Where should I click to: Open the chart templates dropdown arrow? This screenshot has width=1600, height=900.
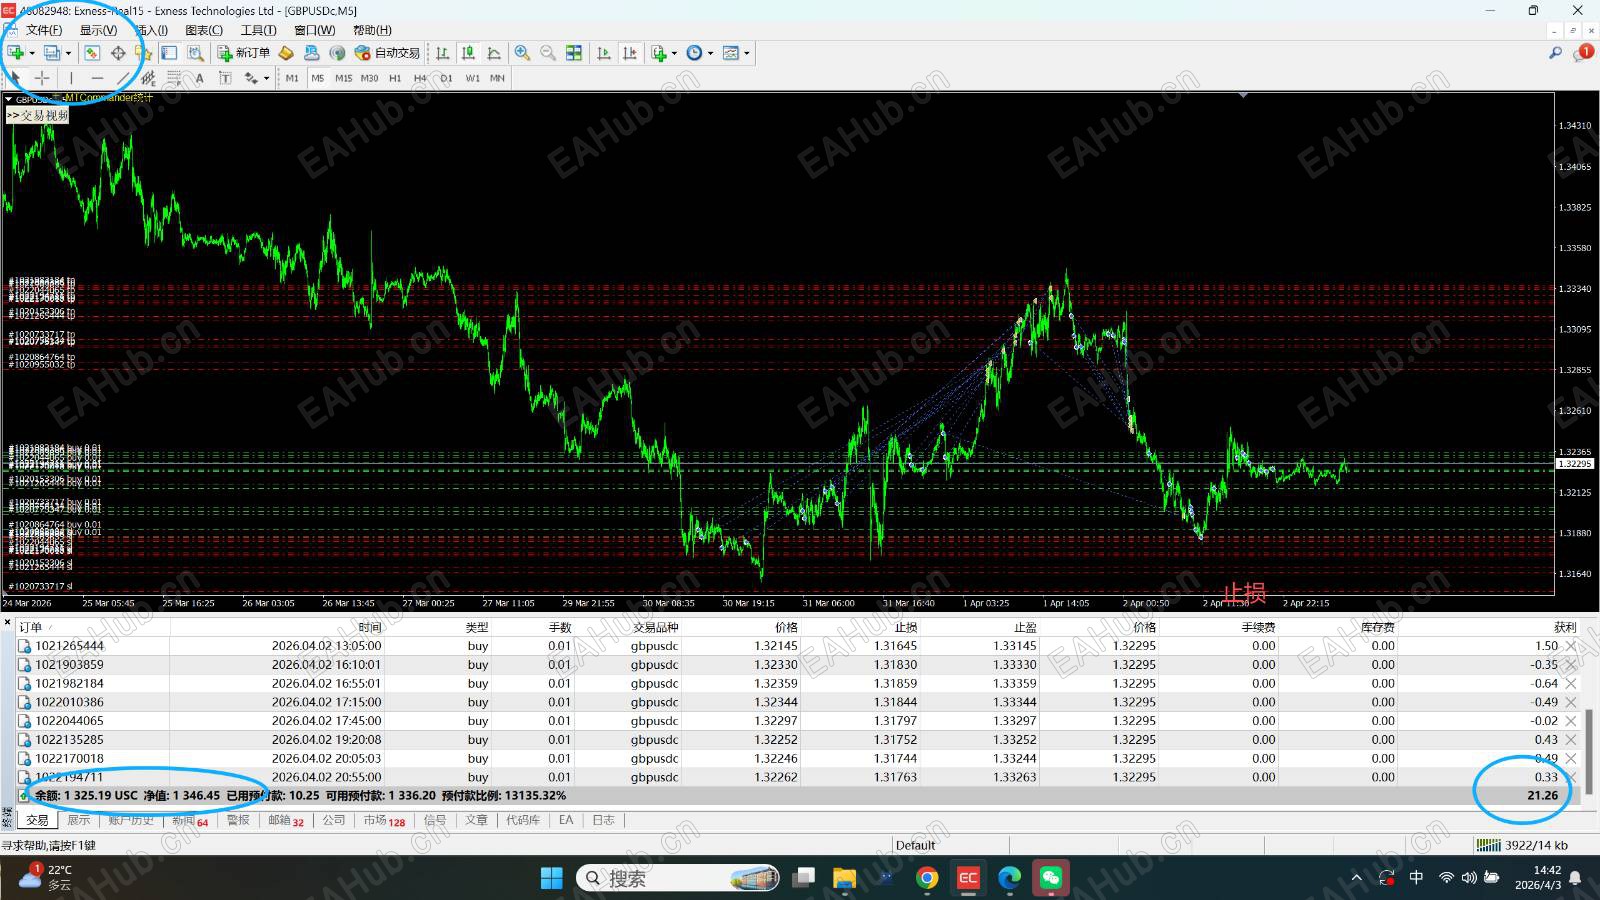point(747,53)
